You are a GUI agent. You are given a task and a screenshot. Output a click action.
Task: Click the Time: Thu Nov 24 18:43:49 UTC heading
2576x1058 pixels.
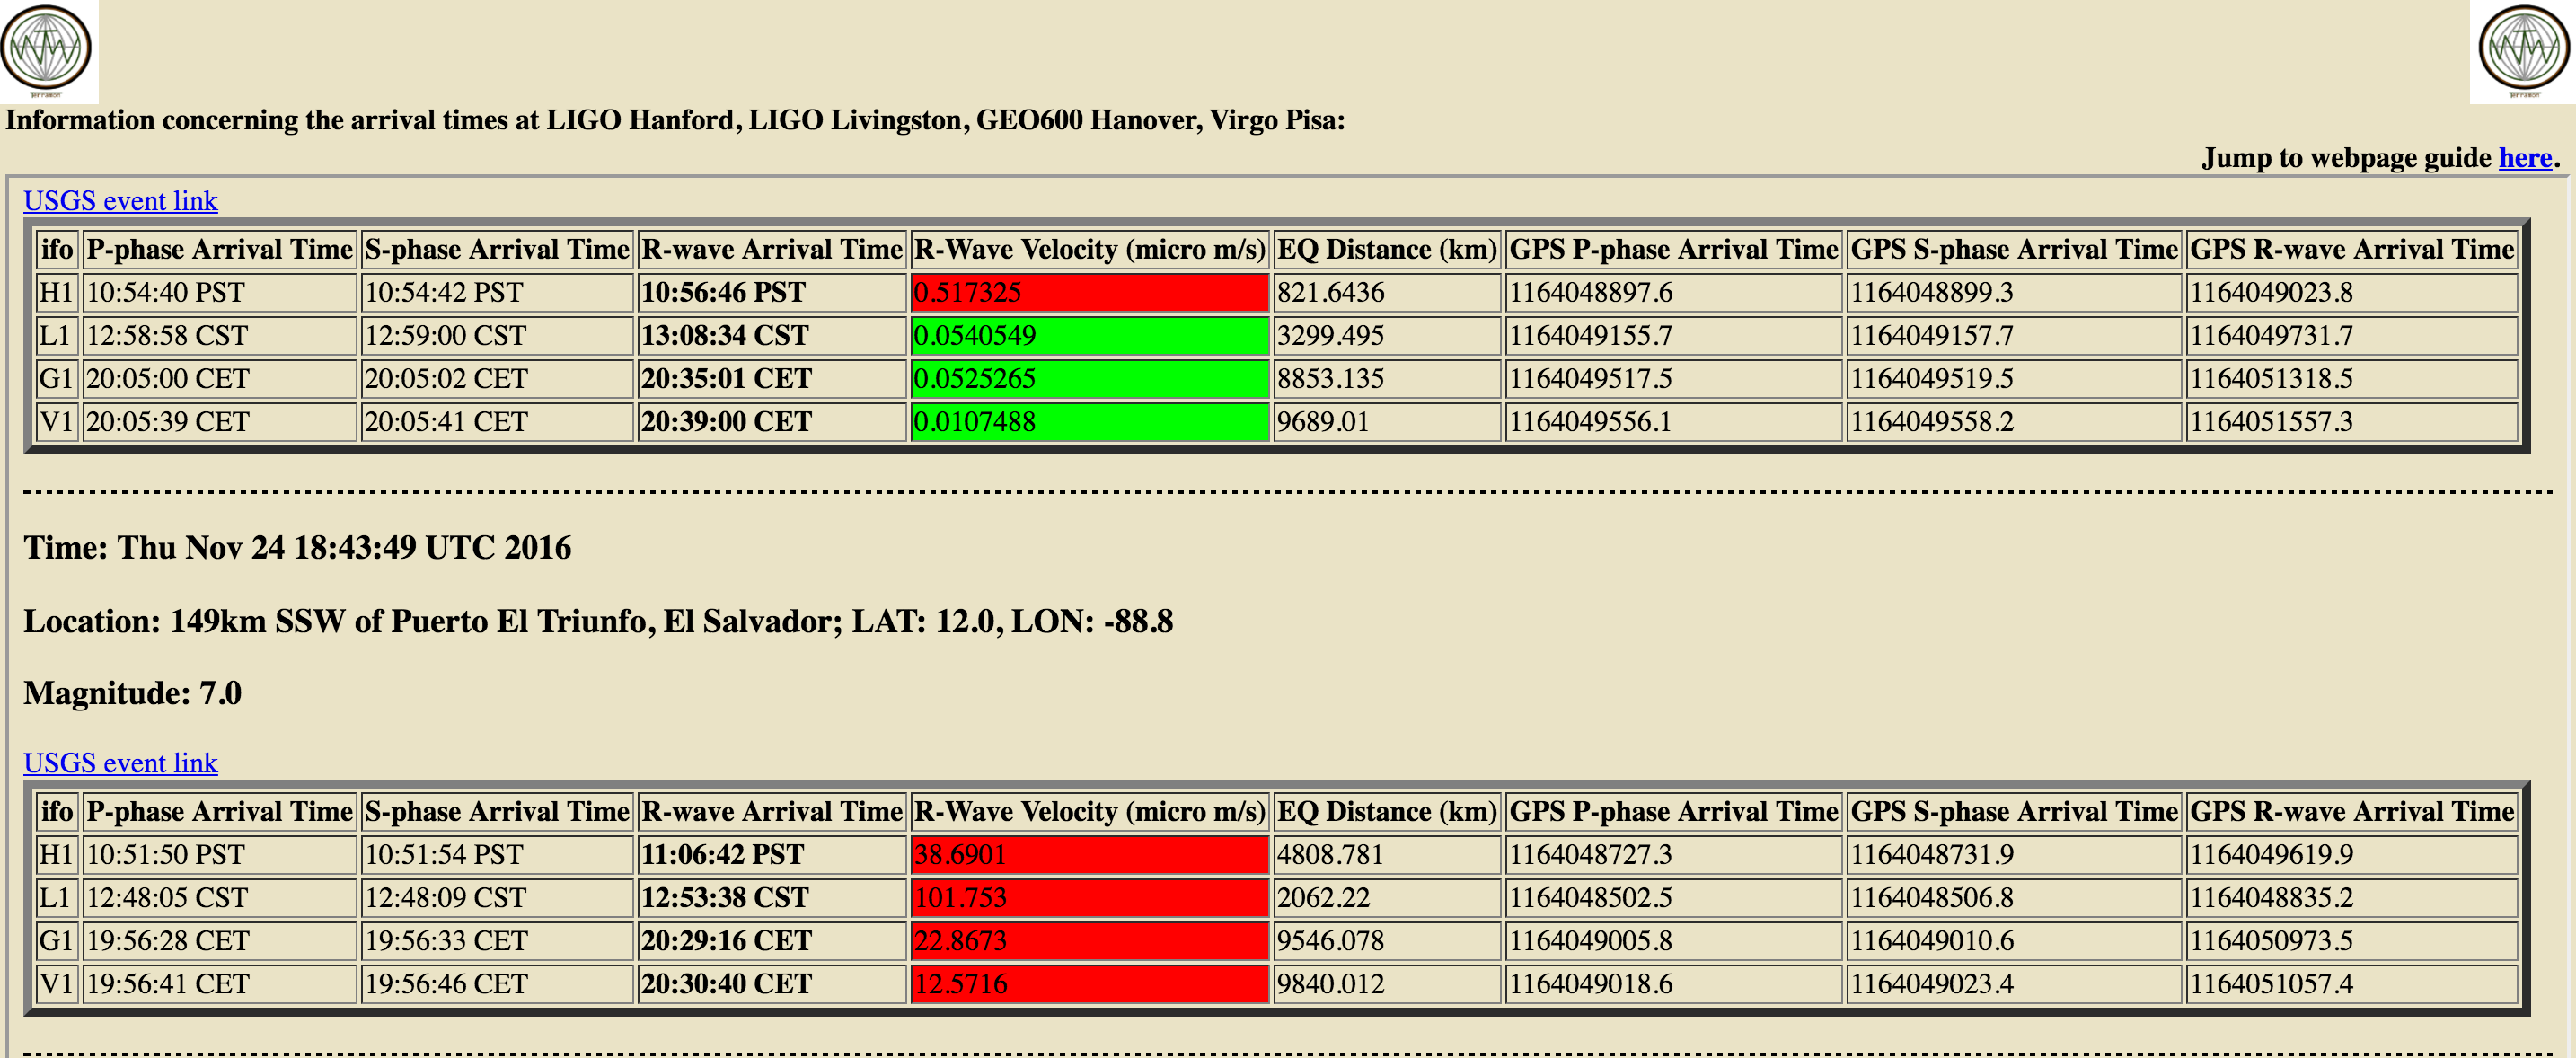[297, 548]
